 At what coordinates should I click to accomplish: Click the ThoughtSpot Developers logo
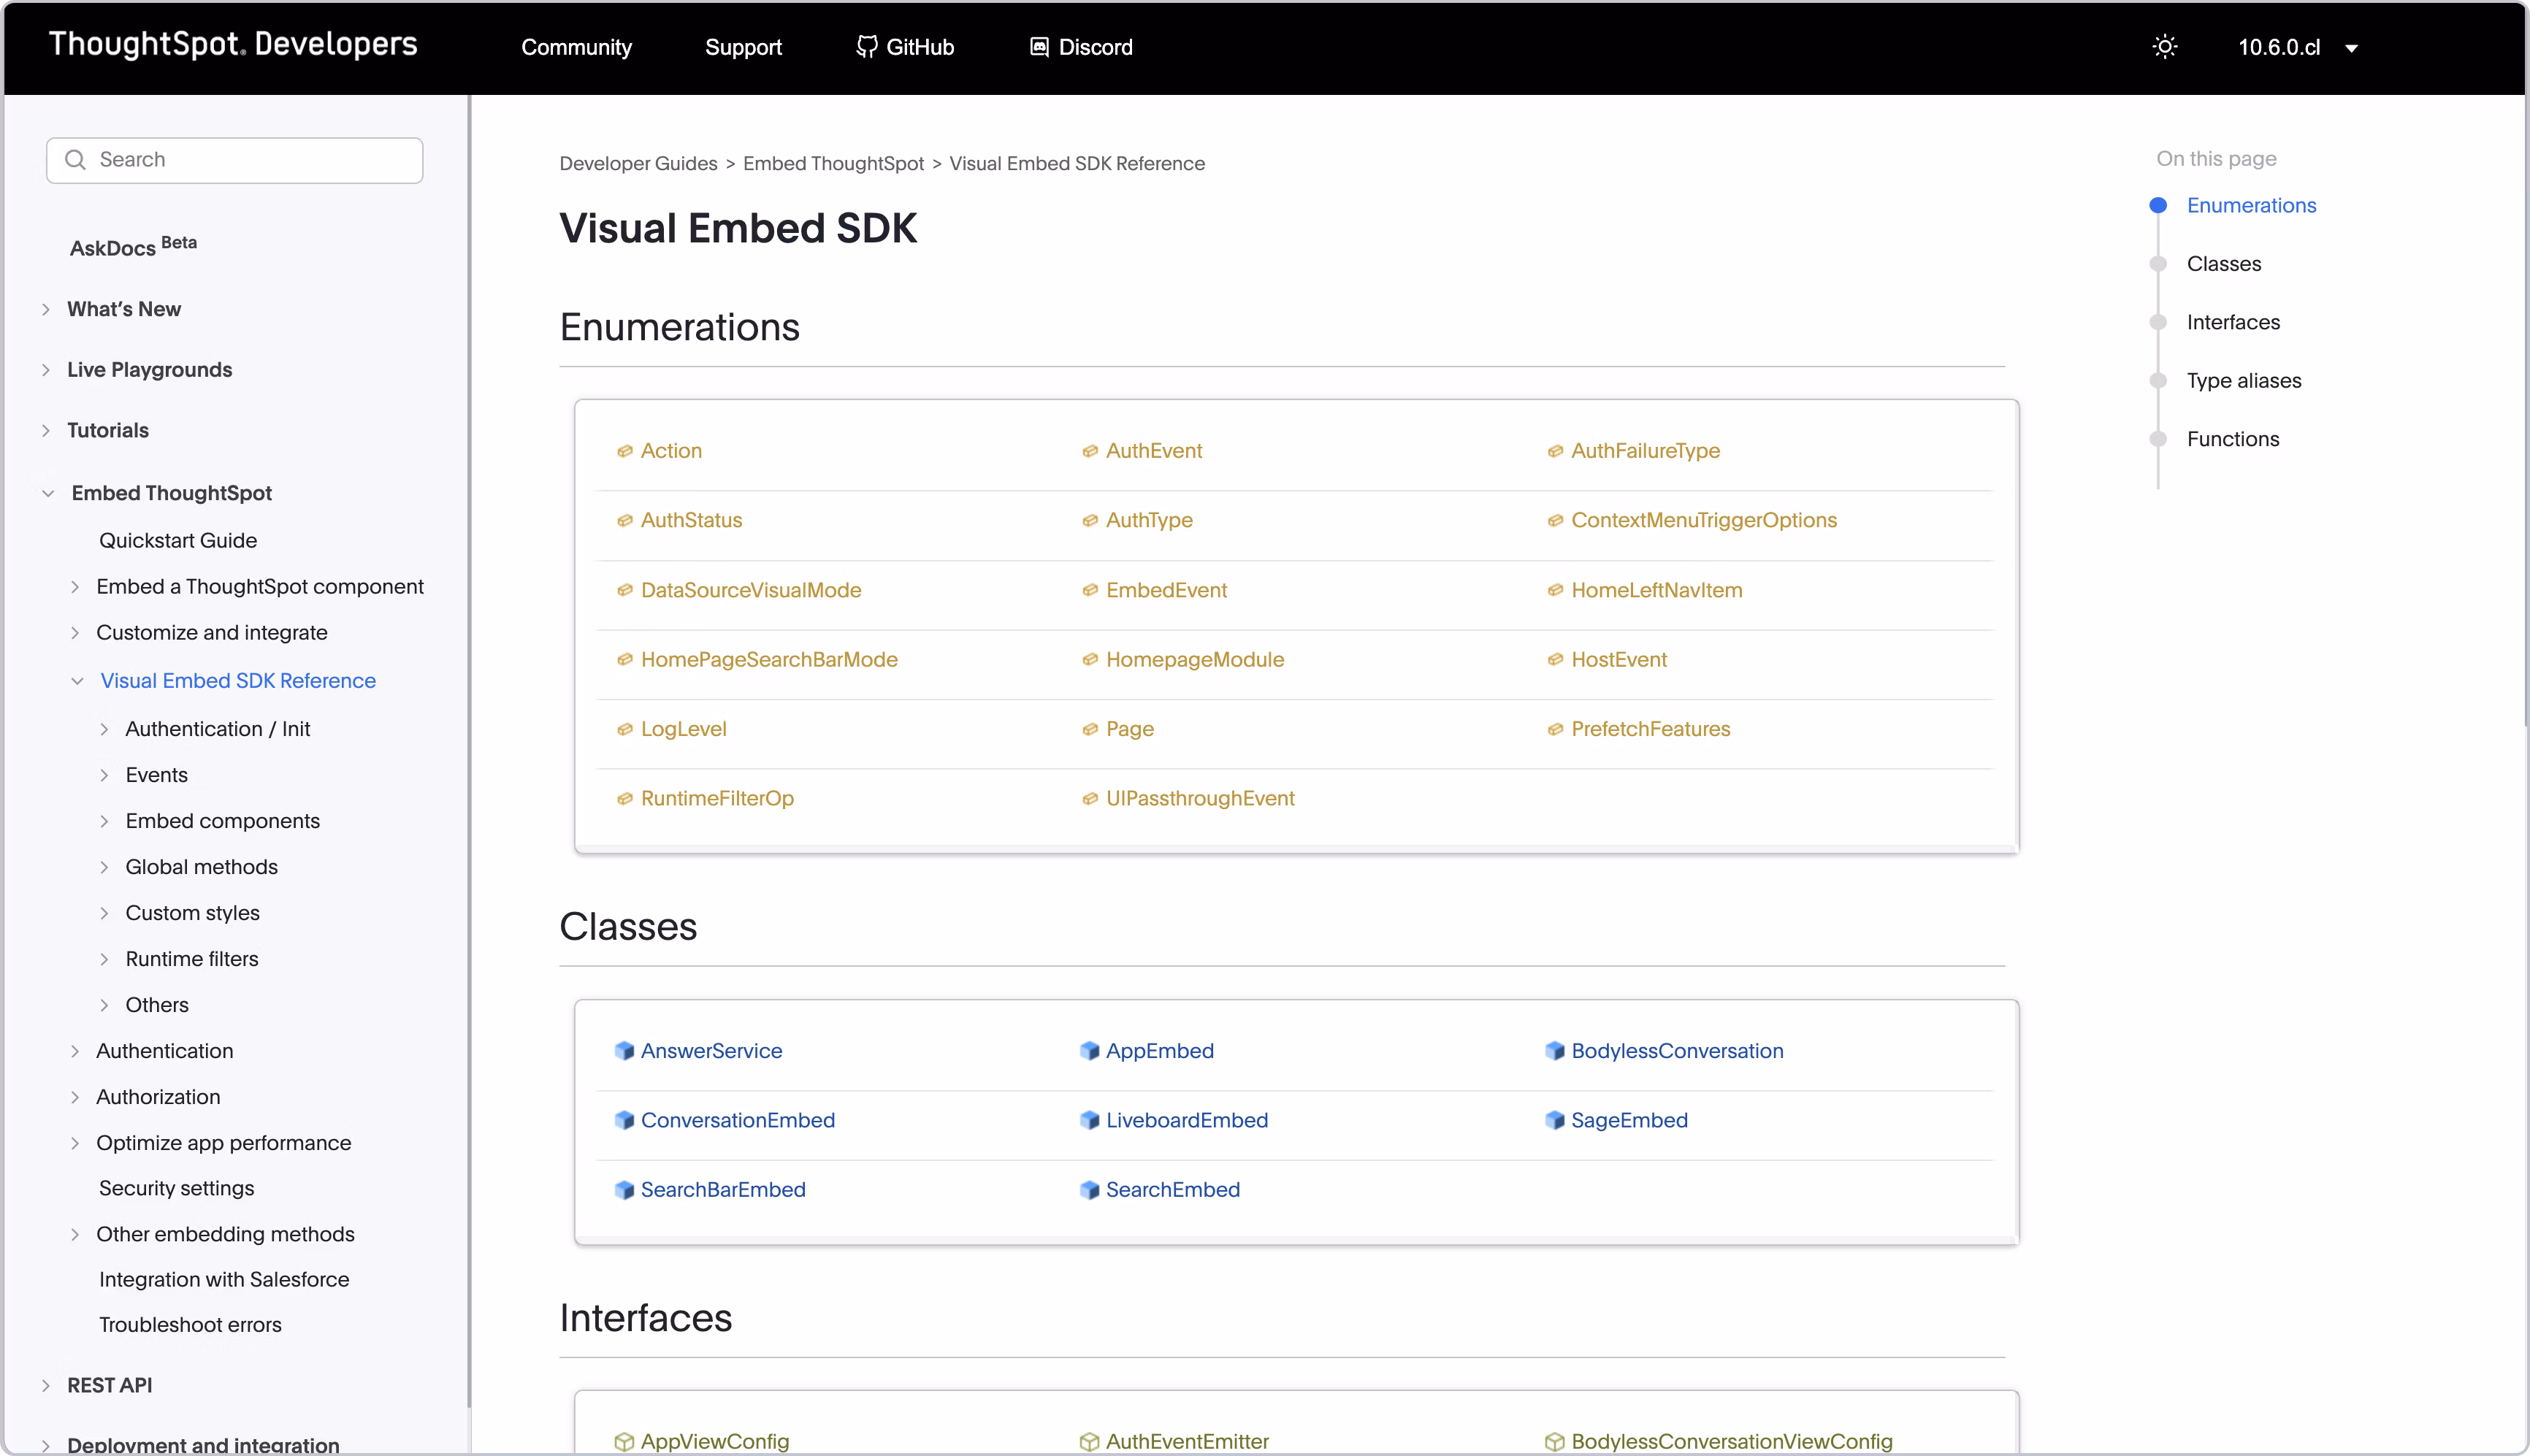tap(233, 44)
